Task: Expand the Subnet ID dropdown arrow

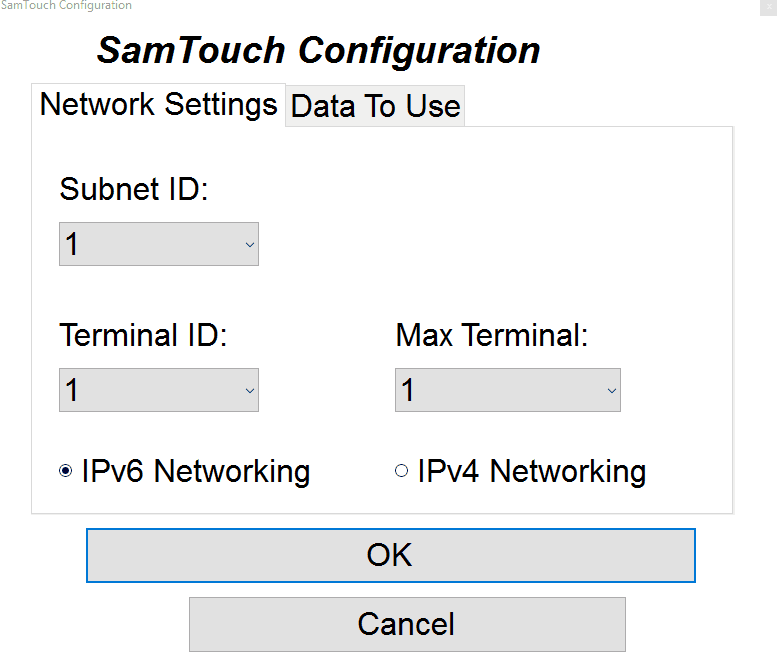Action: click(249, 245)
